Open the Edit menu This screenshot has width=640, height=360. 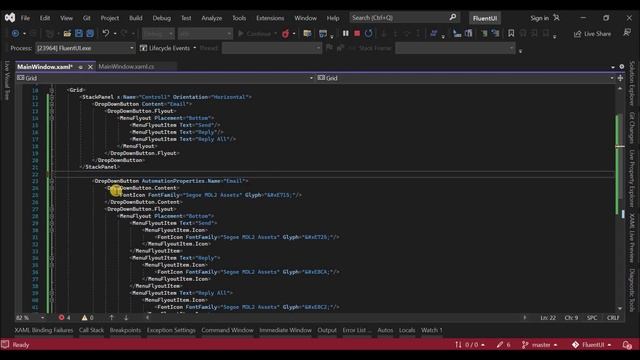pyautogui.click(x=45, y=18)
